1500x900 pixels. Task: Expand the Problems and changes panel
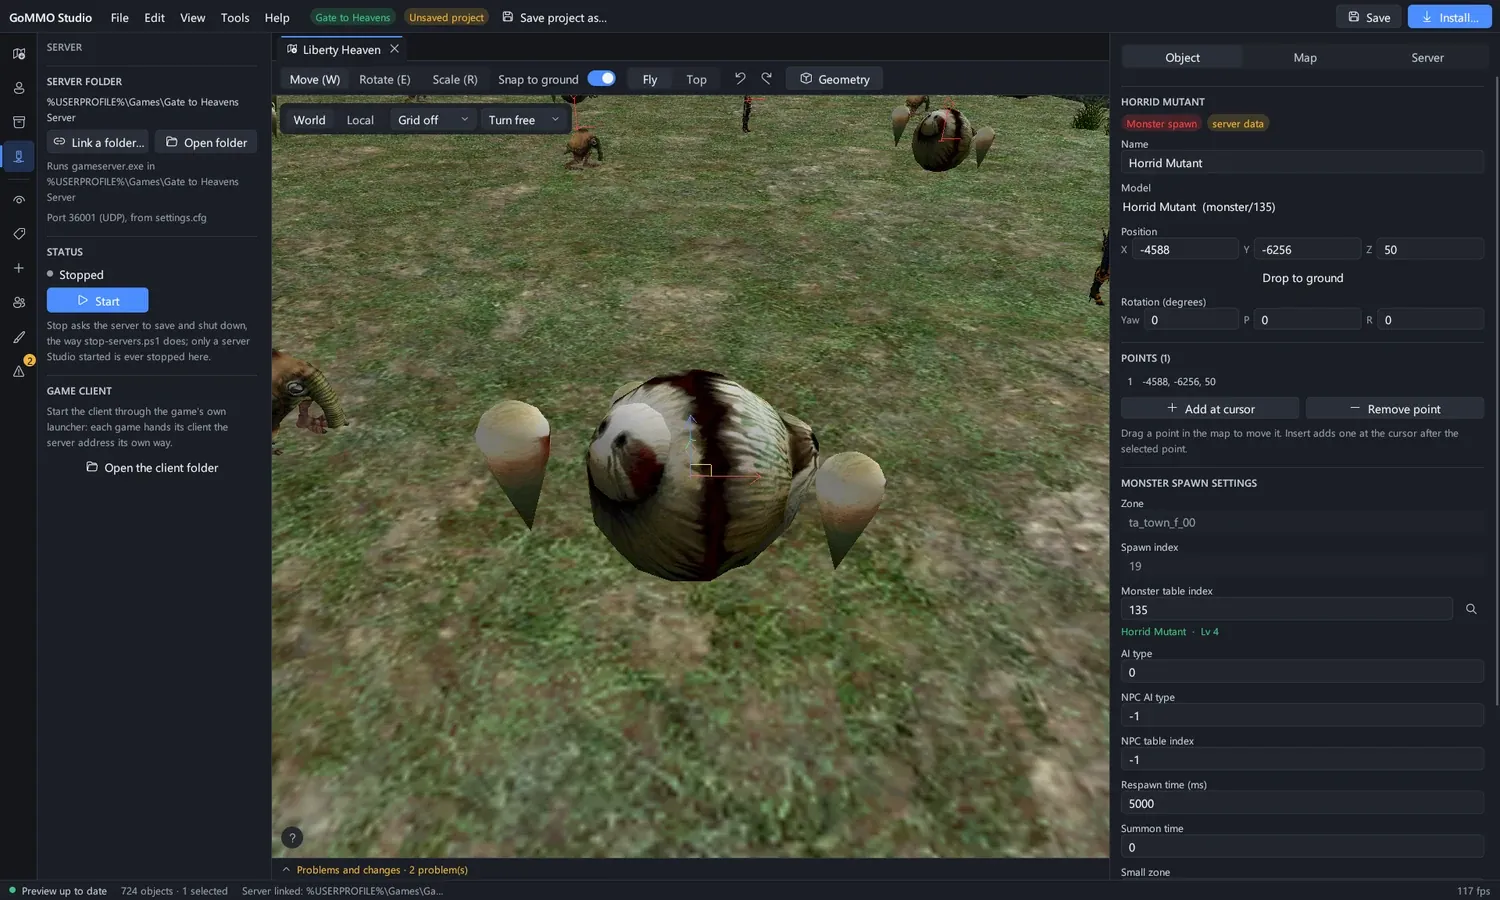[x=375, y=870]
